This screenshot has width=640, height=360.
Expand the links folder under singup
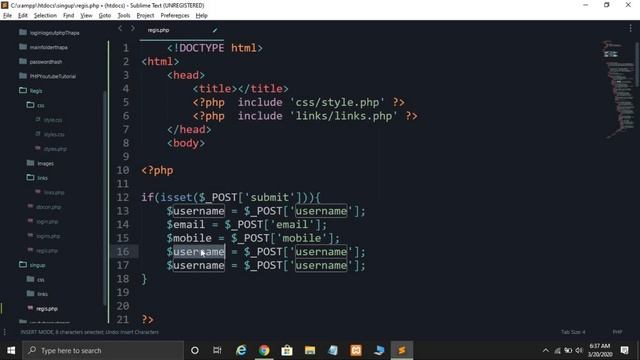pos(37,294)
